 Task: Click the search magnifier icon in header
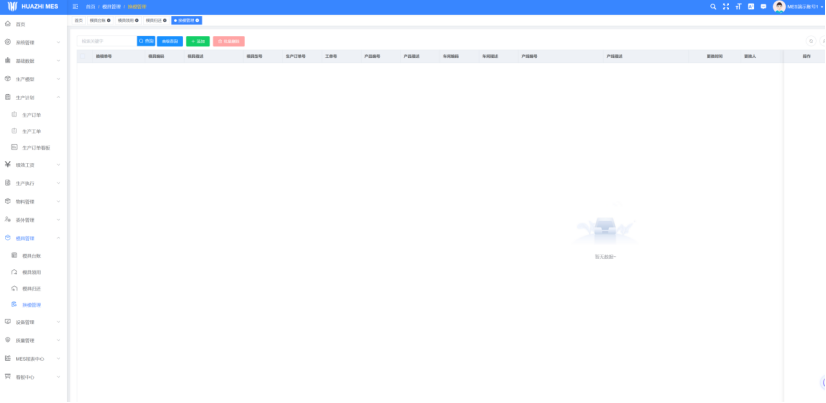713,6
